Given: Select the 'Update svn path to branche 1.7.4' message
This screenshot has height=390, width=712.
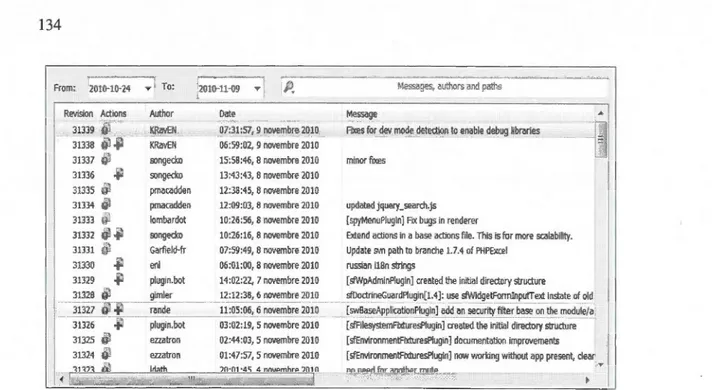Looking at the screenshot, I should coord(426,251).
